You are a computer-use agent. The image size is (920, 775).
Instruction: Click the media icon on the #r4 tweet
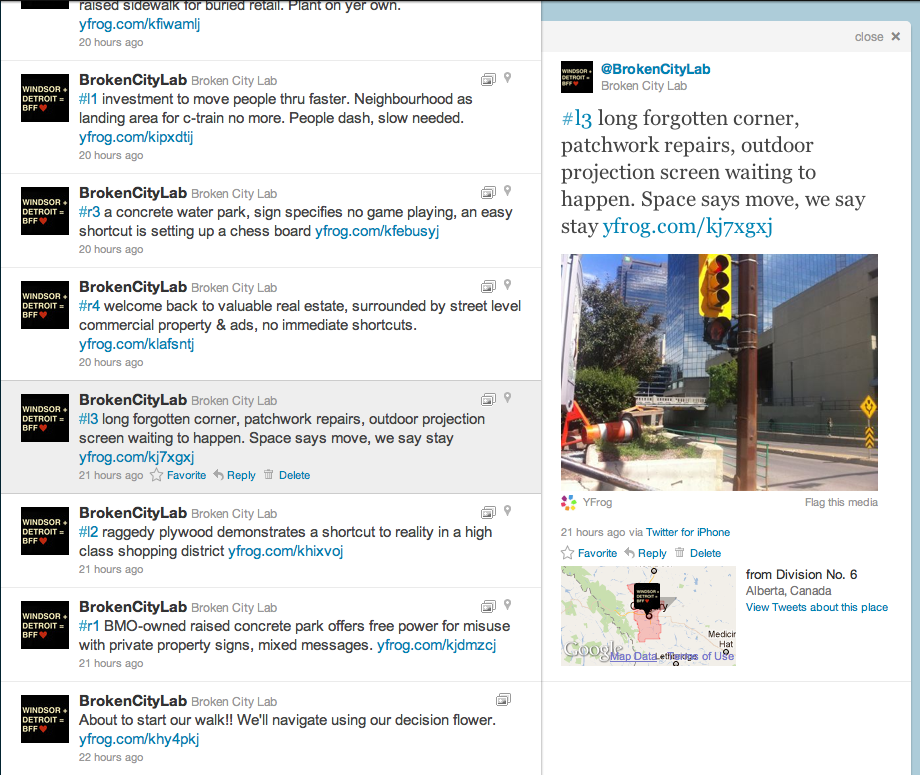coord(489,285)
